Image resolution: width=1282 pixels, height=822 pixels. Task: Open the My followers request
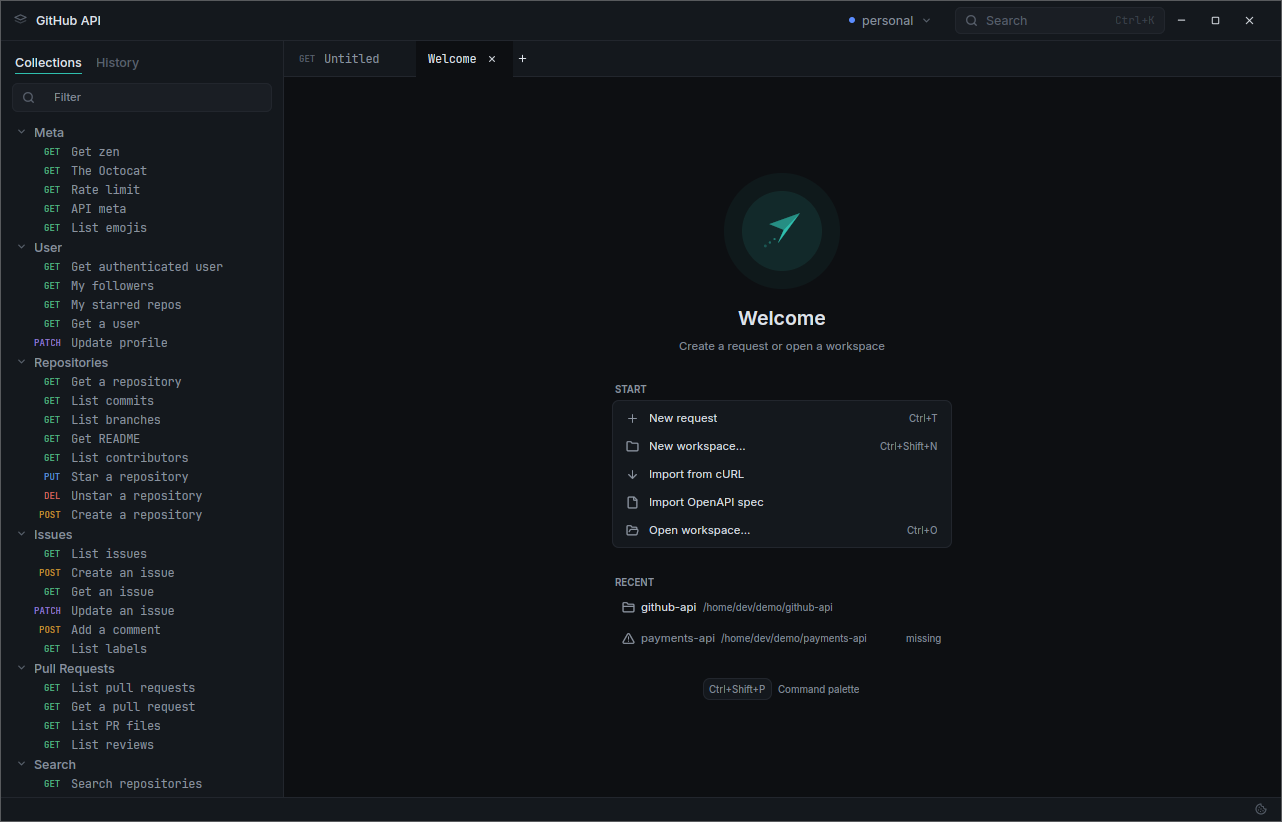click(142, 286)
